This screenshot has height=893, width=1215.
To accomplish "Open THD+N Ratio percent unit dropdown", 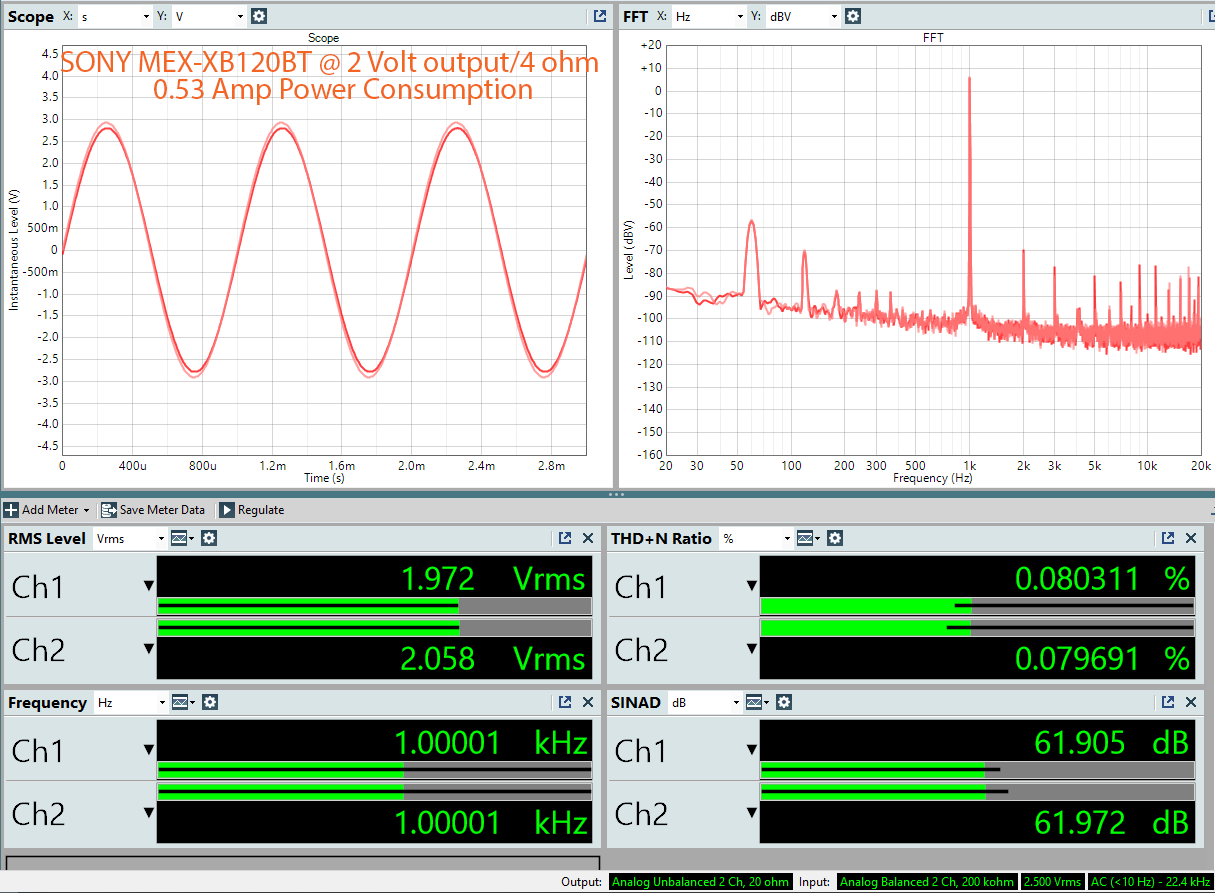I will pos(757,538).
